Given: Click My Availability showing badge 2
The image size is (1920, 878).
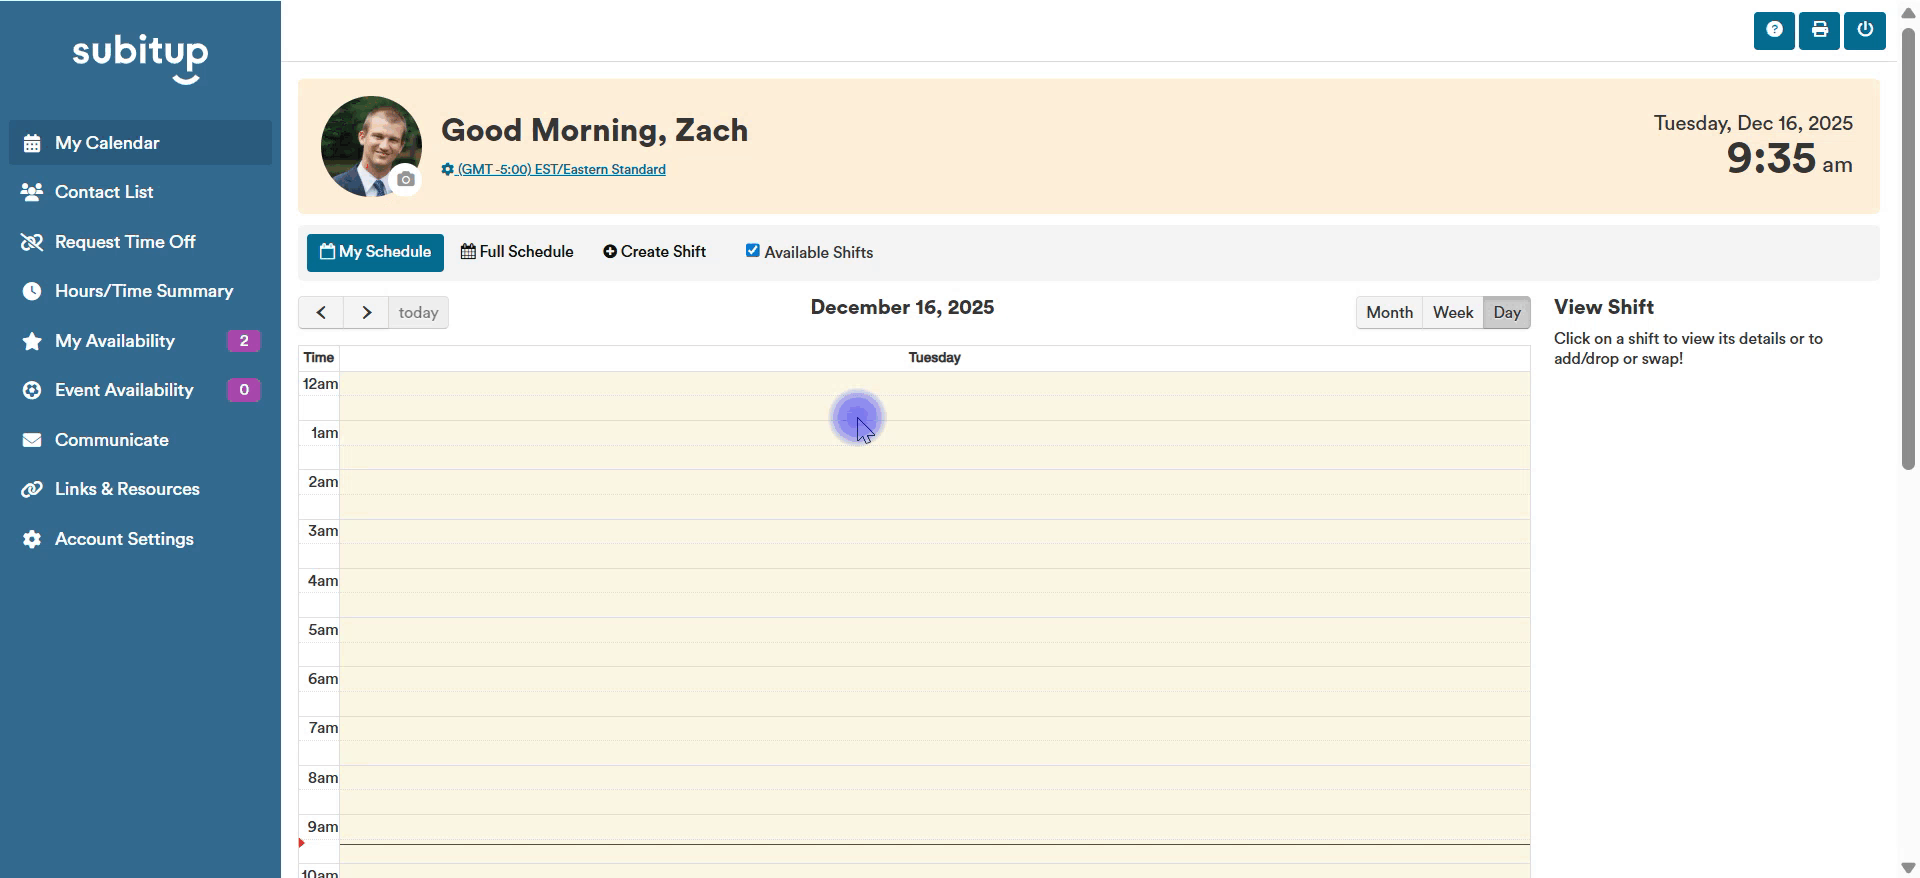Looking at the screenshot, I should tap(114, 341).
